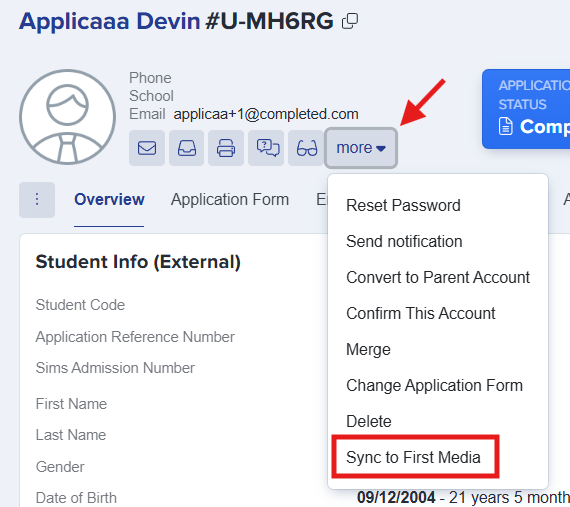Click the Gender label
Image resolution: width=570 pixels, height=507 pixels.
(60, 467)
